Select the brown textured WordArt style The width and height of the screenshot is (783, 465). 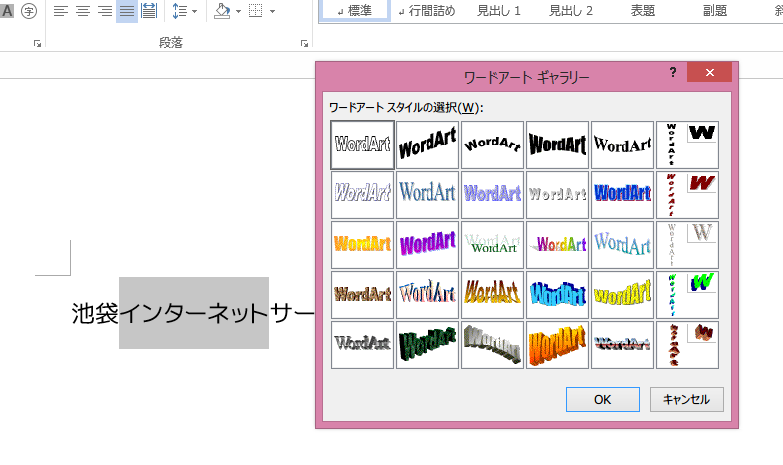click(x=363, y=295)
